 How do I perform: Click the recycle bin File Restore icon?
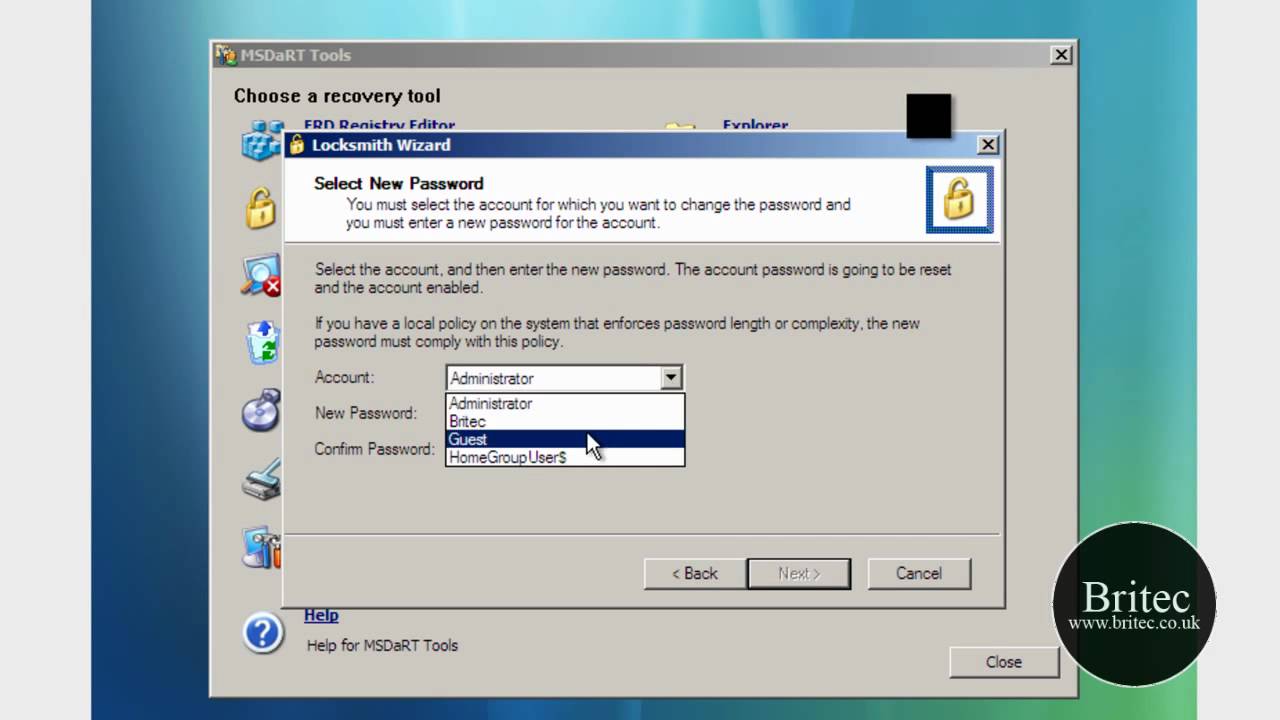tap(263, 342)
